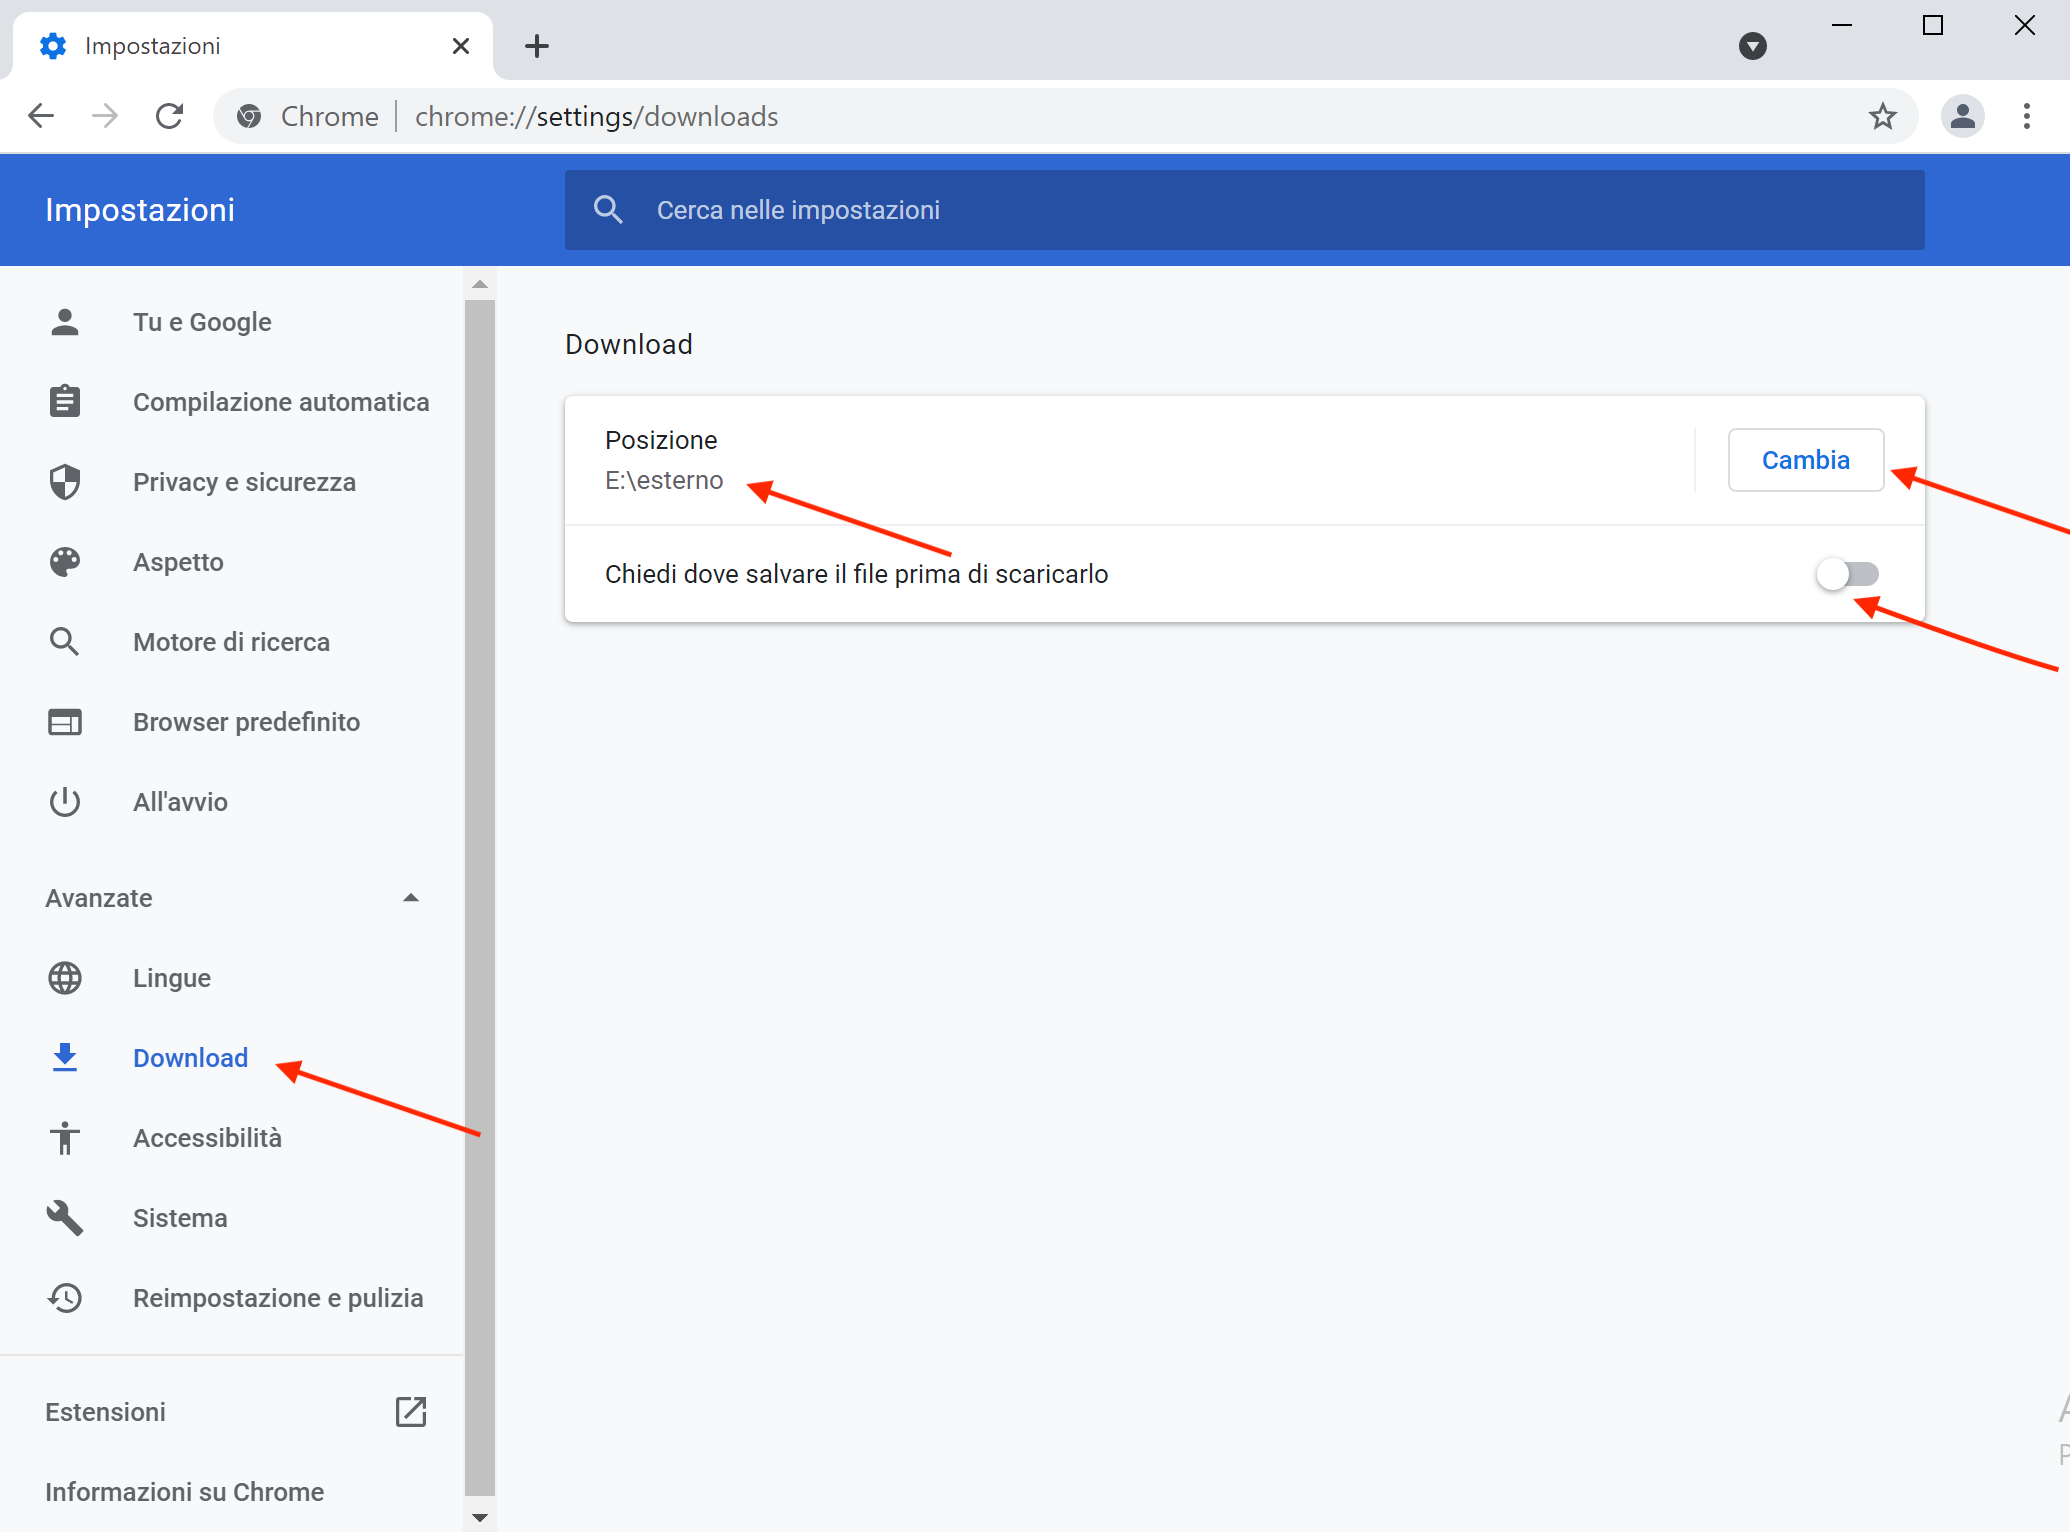Click the magnifier icon beside Motore di ricerca
The width and height of the screenshot is (2070, 1532).
point(65,642)
